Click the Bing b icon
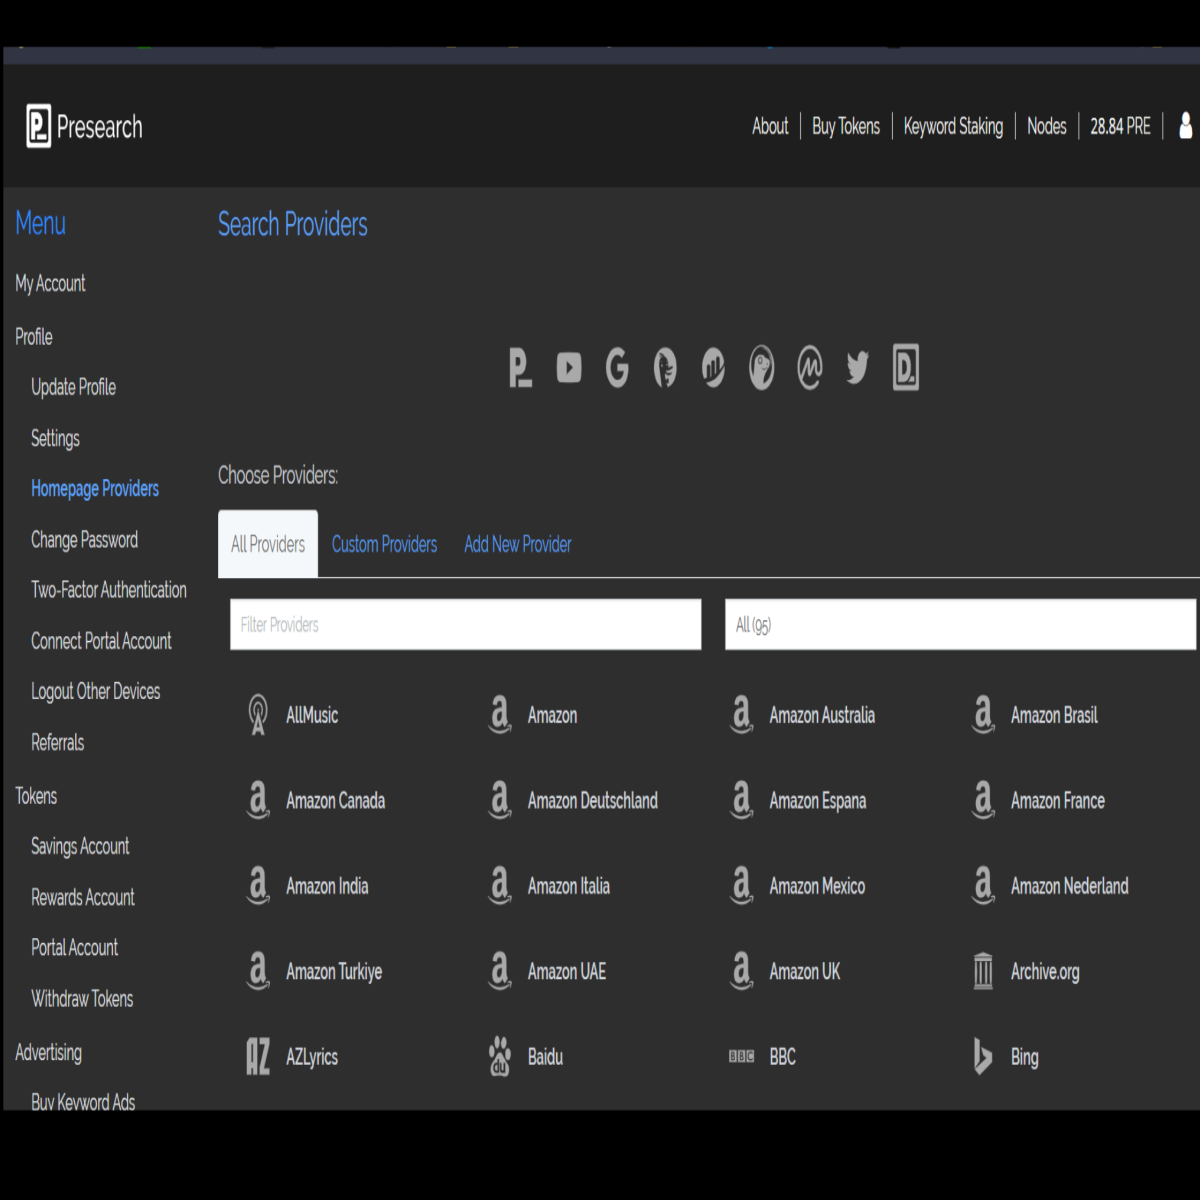 pos(983,1056)
